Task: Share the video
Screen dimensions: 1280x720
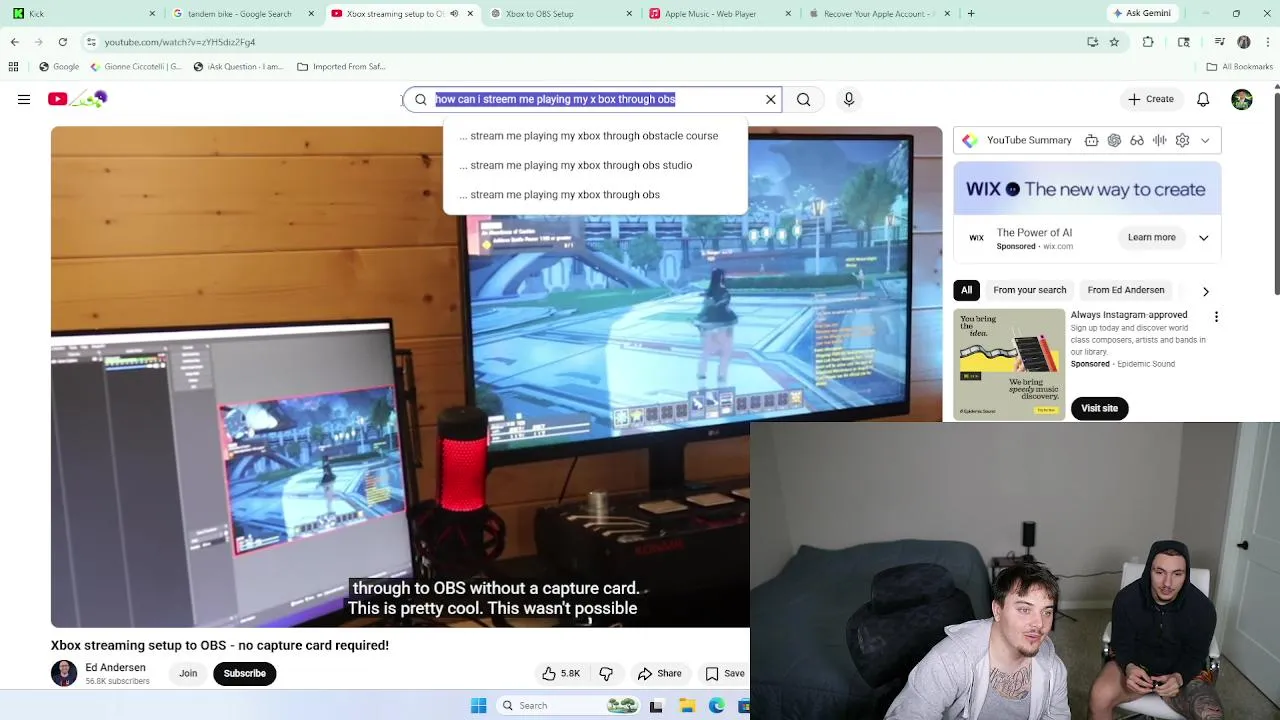Action: [x=660, y=674]
